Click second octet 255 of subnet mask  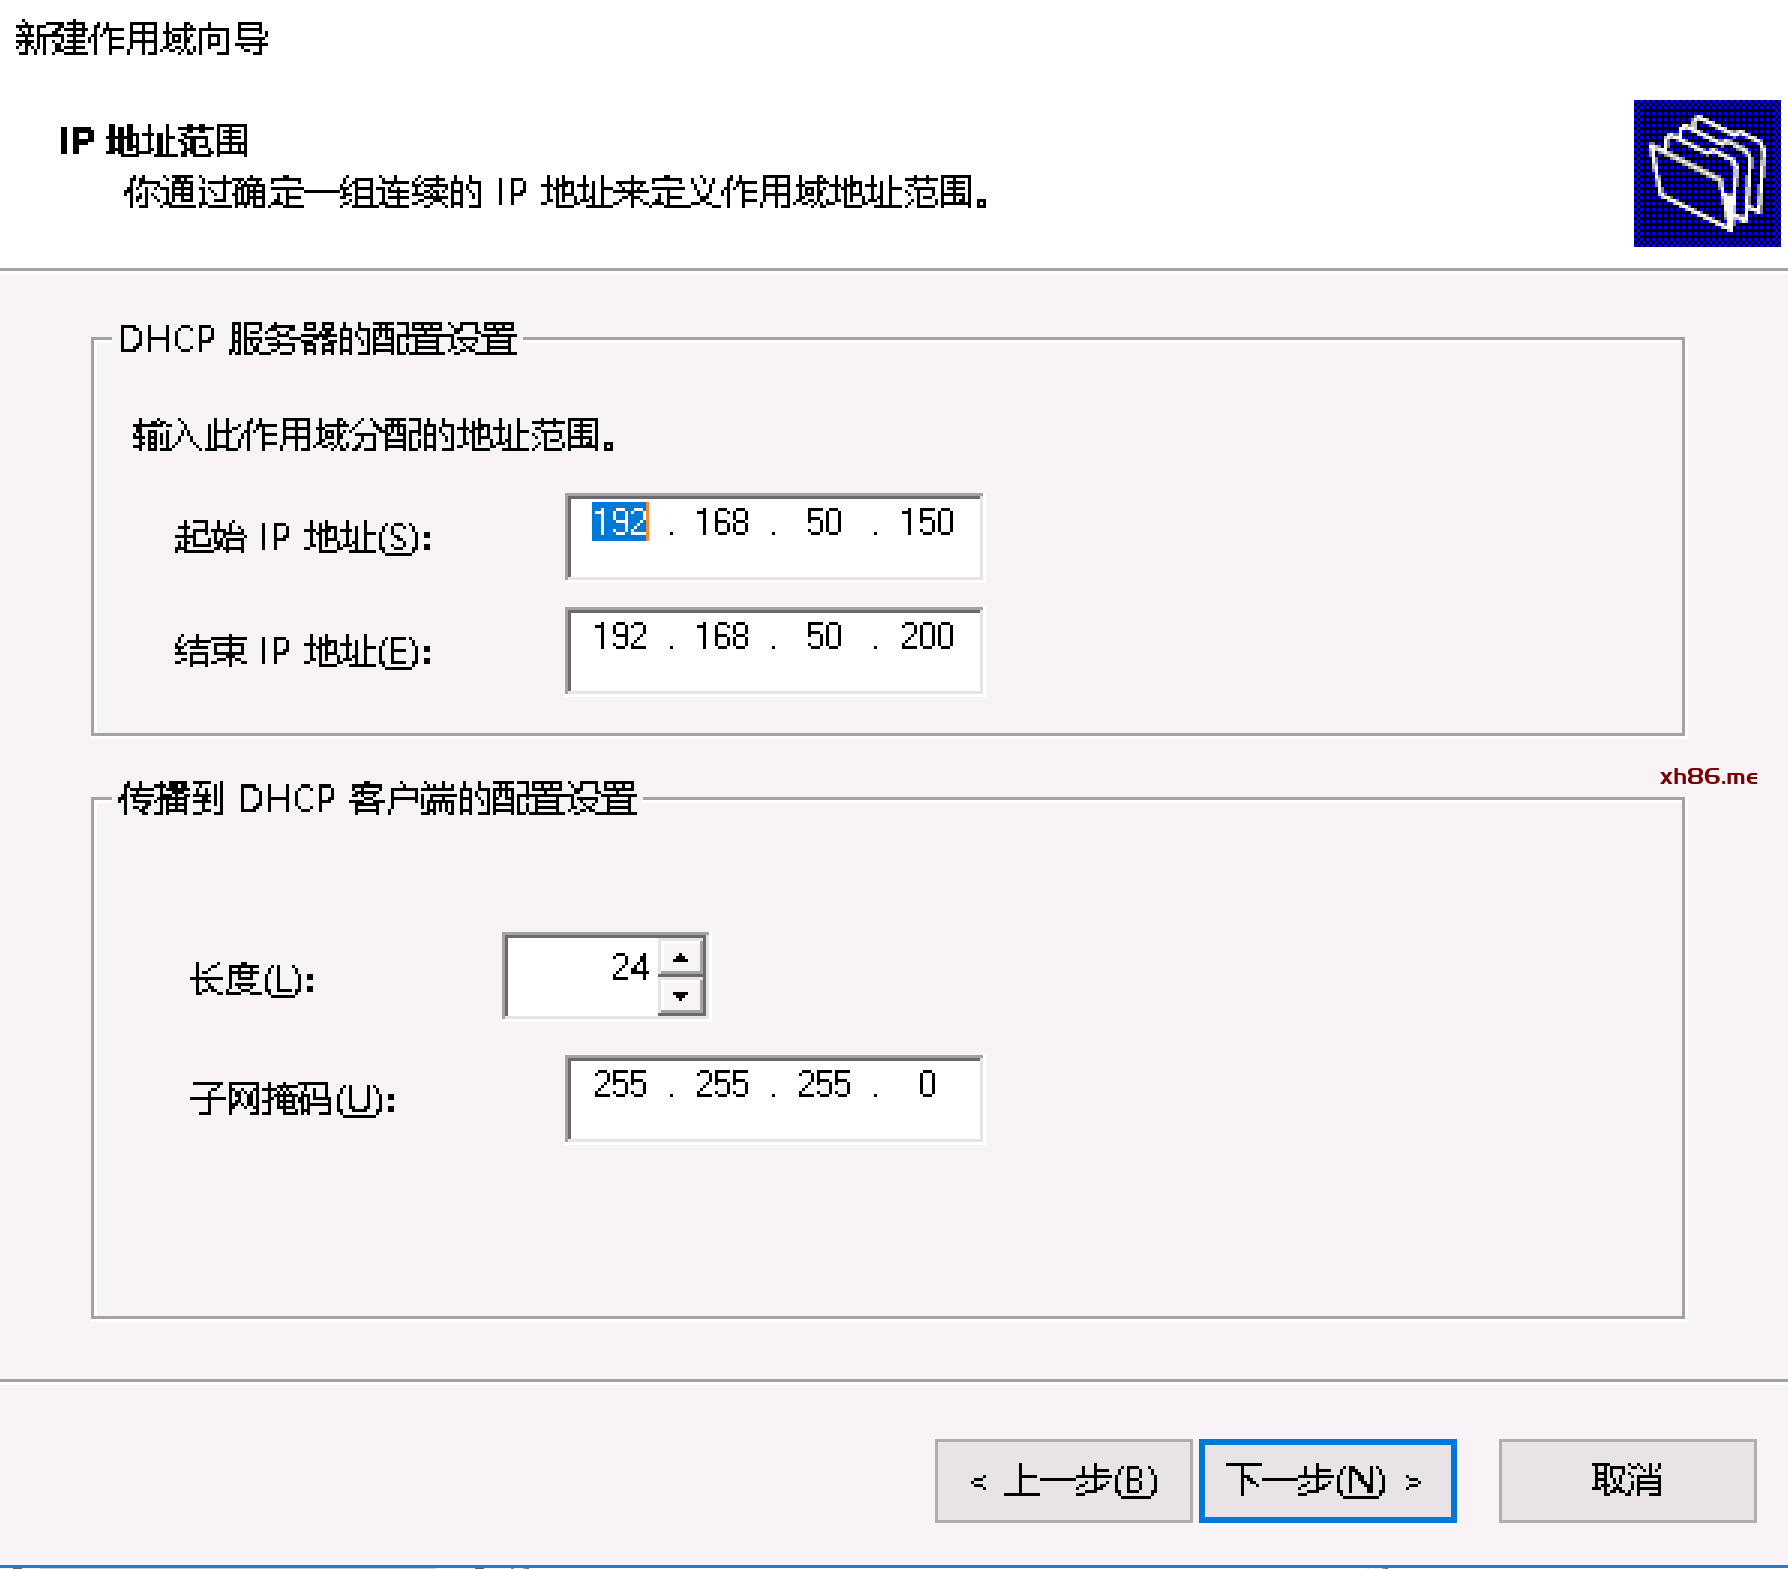tap(722, 1084)
